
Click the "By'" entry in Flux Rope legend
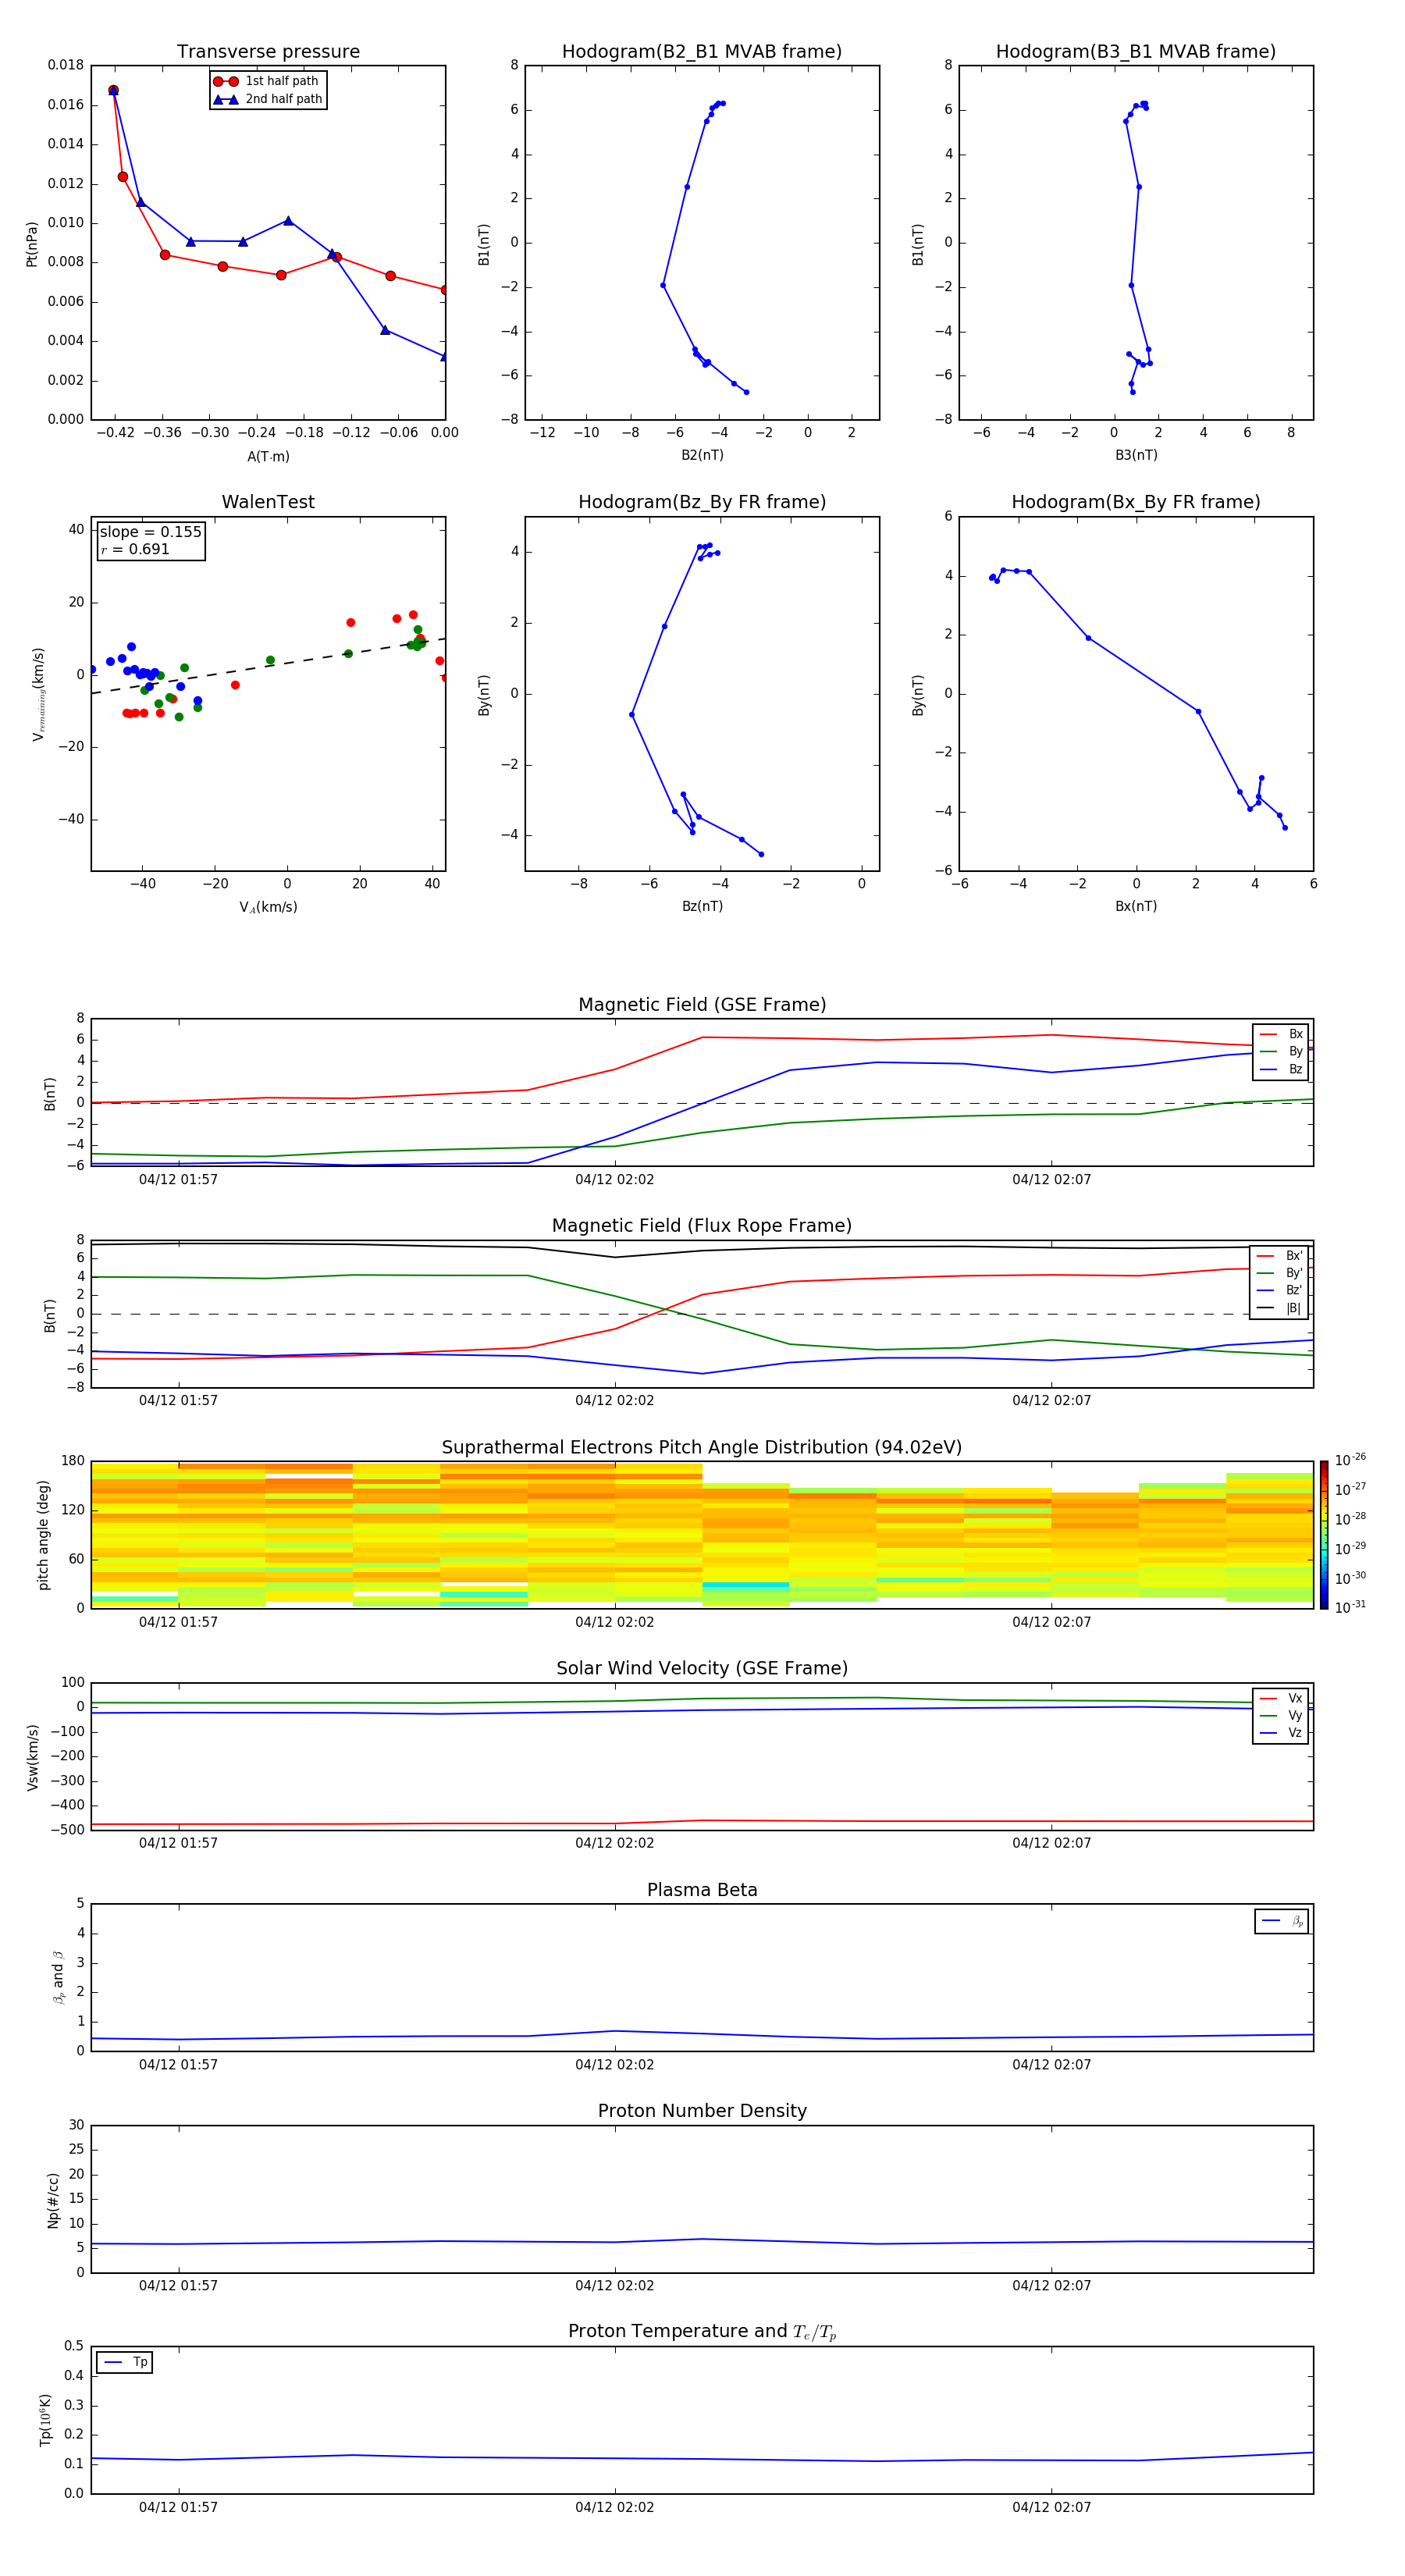[x=1279, y=1273]
